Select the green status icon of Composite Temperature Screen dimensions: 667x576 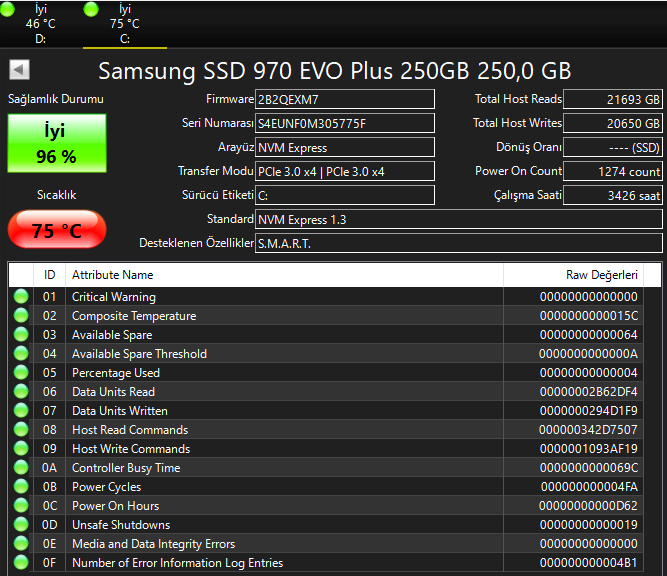21,315
